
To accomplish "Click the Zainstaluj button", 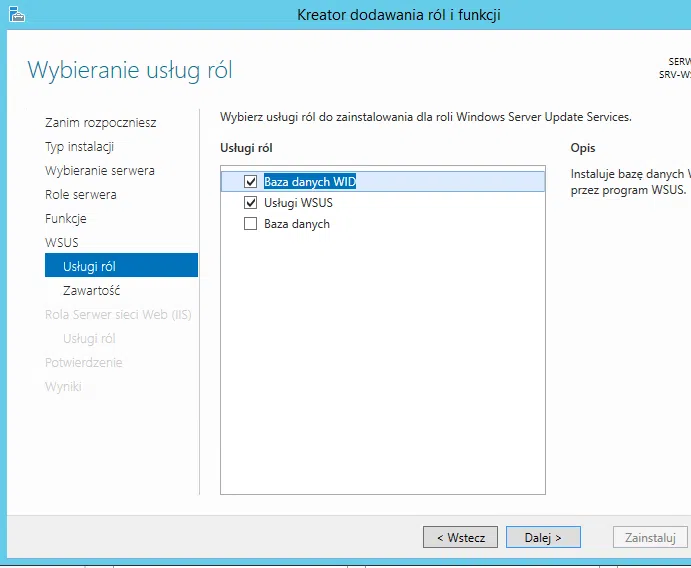I will click(650, 537).
